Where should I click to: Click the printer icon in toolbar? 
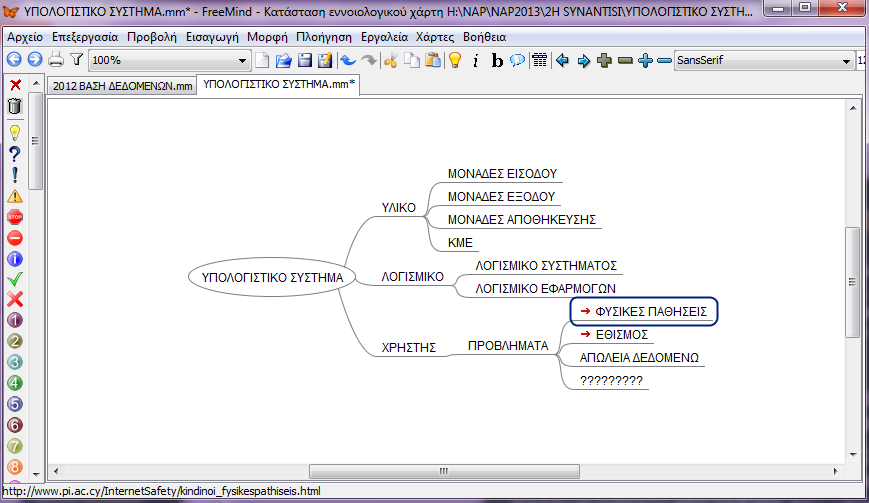(56, 60)
